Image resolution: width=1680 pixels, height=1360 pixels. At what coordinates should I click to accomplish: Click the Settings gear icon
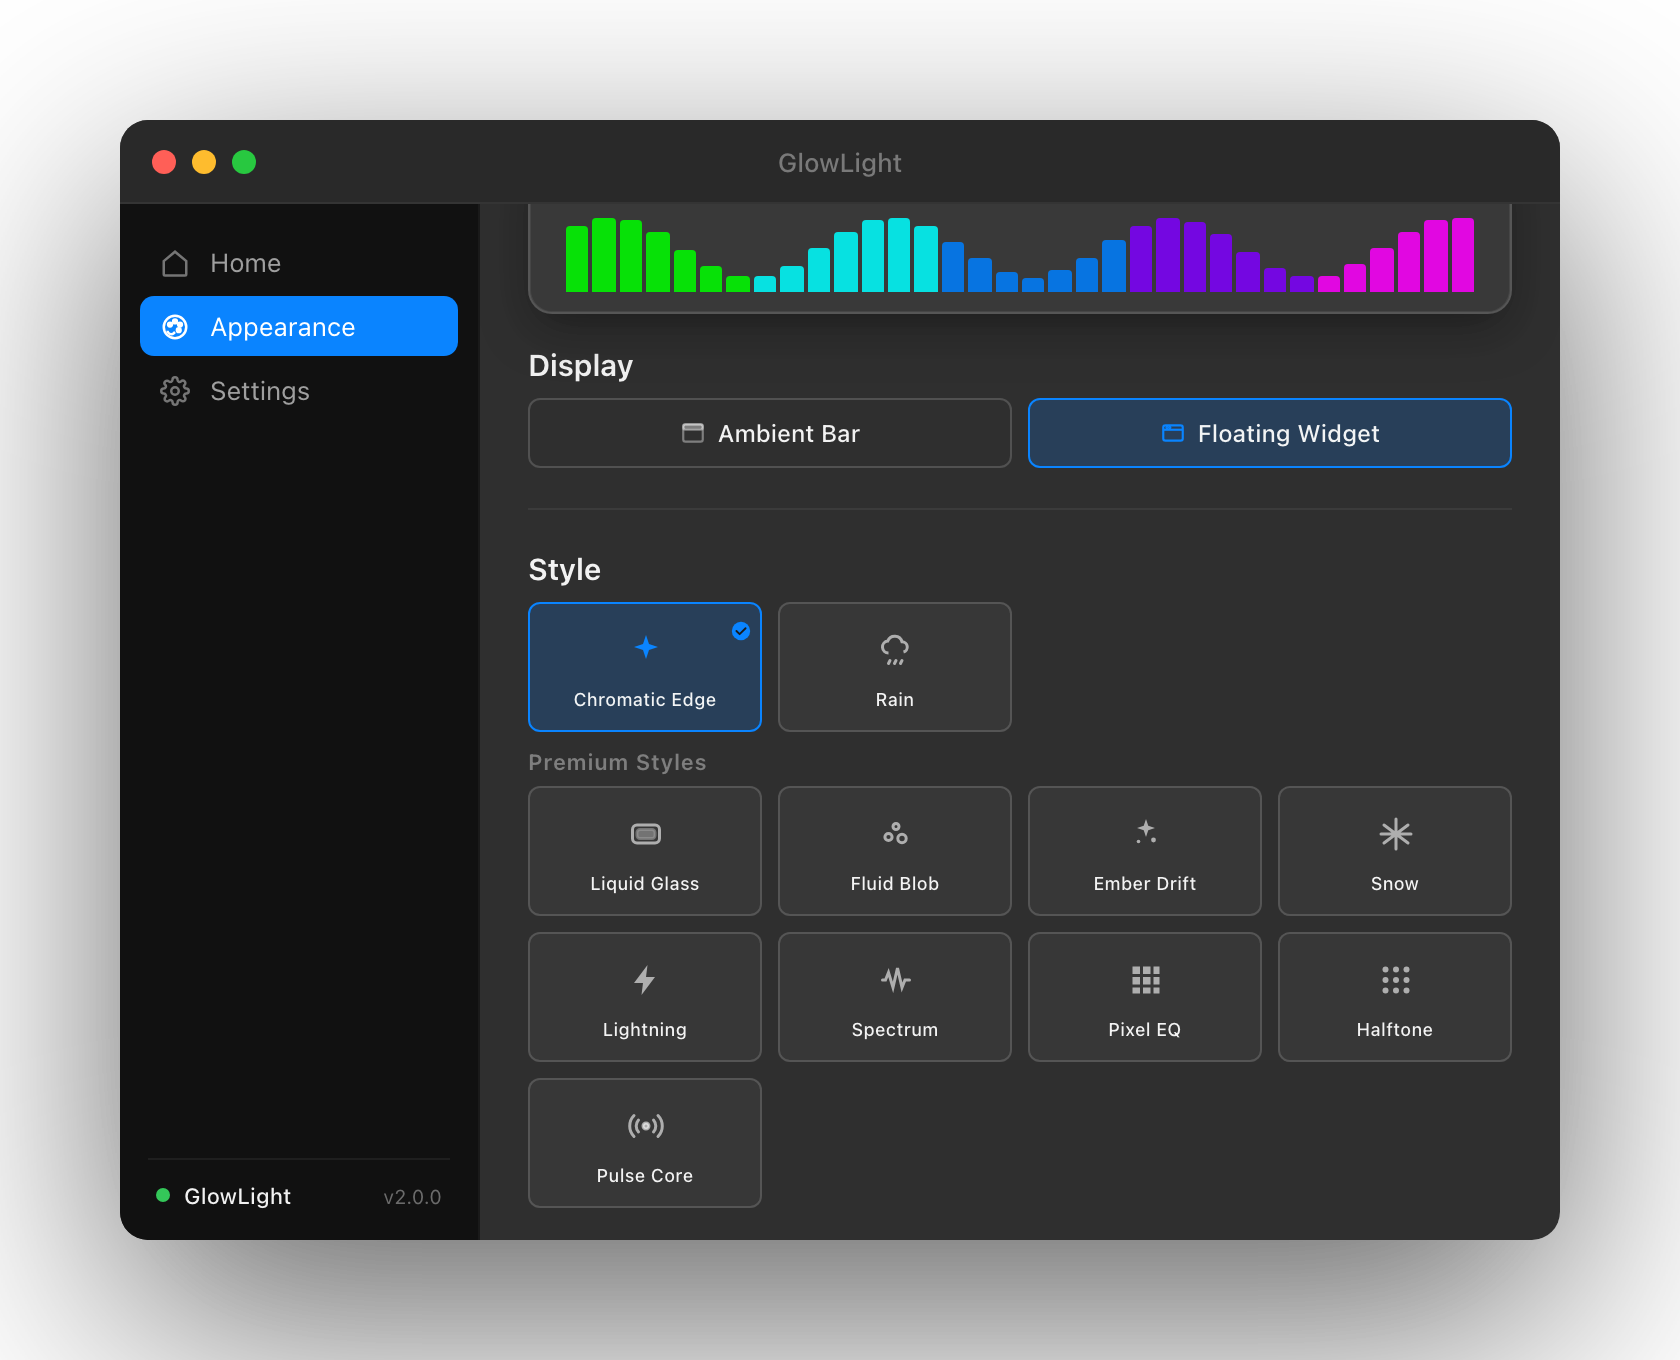[x=175, y=391]
